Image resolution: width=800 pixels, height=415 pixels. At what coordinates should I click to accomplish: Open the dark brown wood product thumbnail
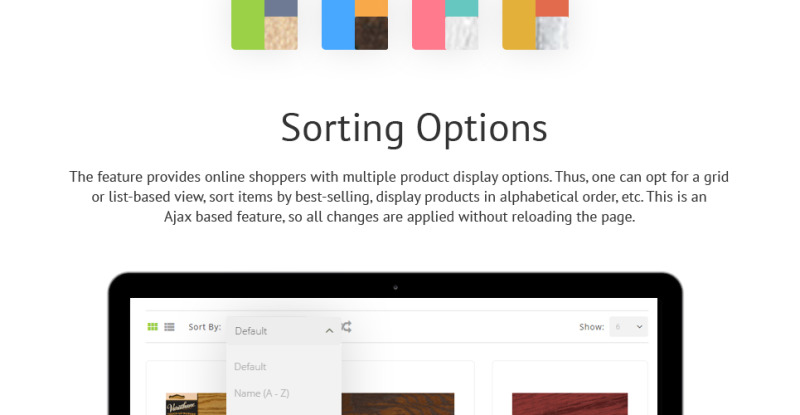tap(398, 404)
